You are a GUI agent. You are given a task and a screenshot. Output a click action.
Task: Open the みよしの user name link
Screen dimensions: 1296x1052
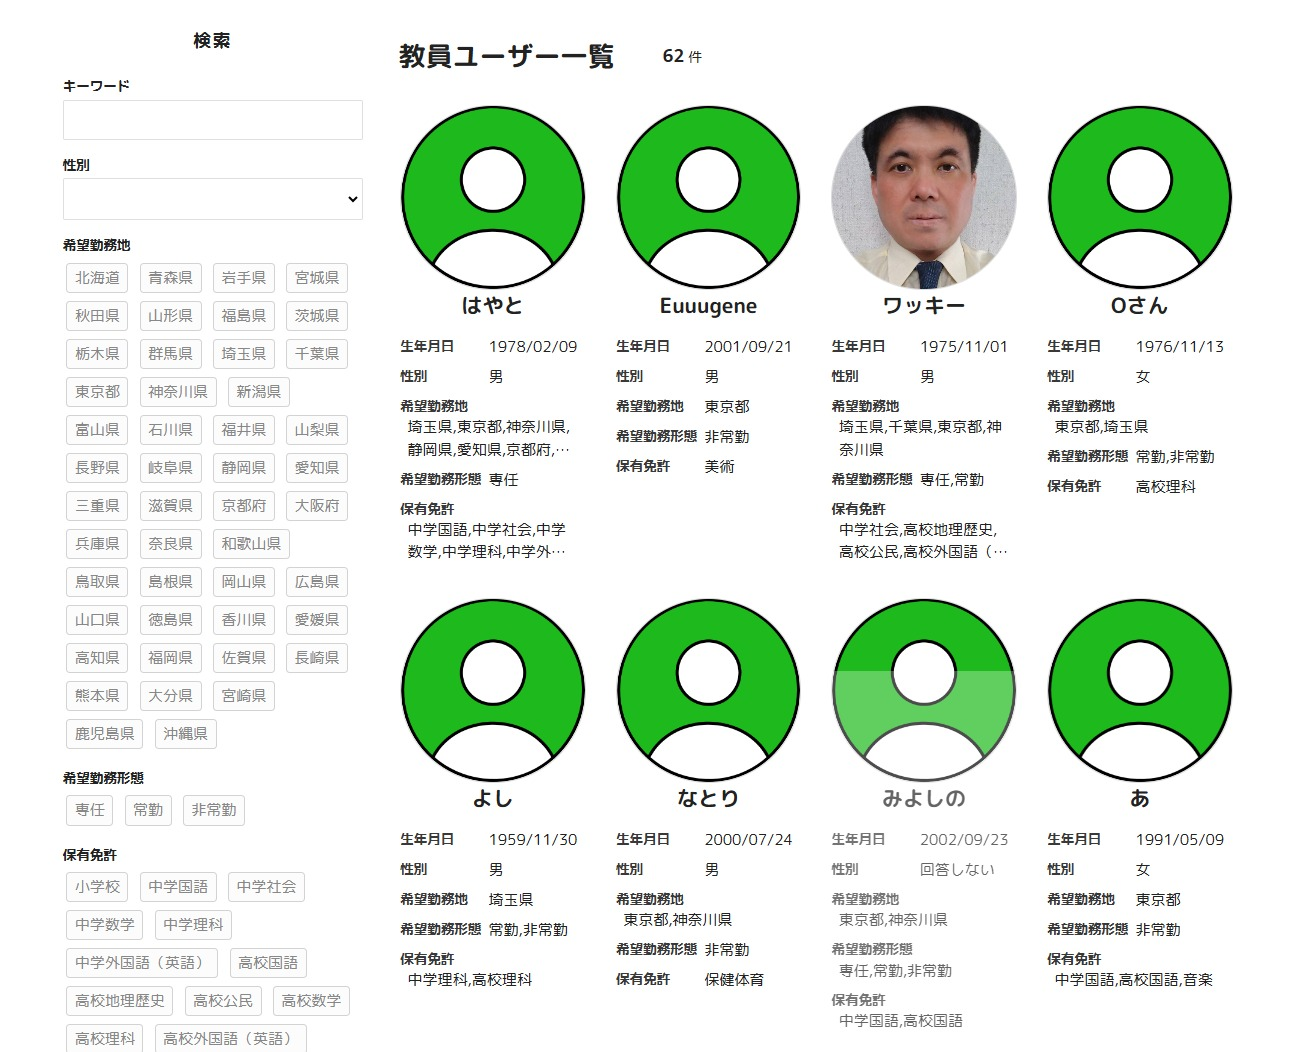click(924, 799)
